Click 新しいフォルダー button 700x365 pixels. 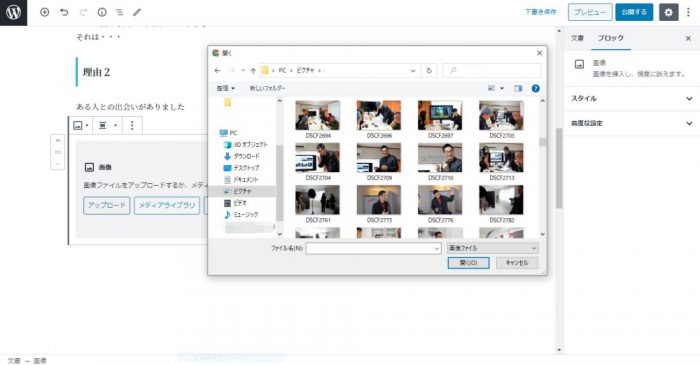(267, 88)
